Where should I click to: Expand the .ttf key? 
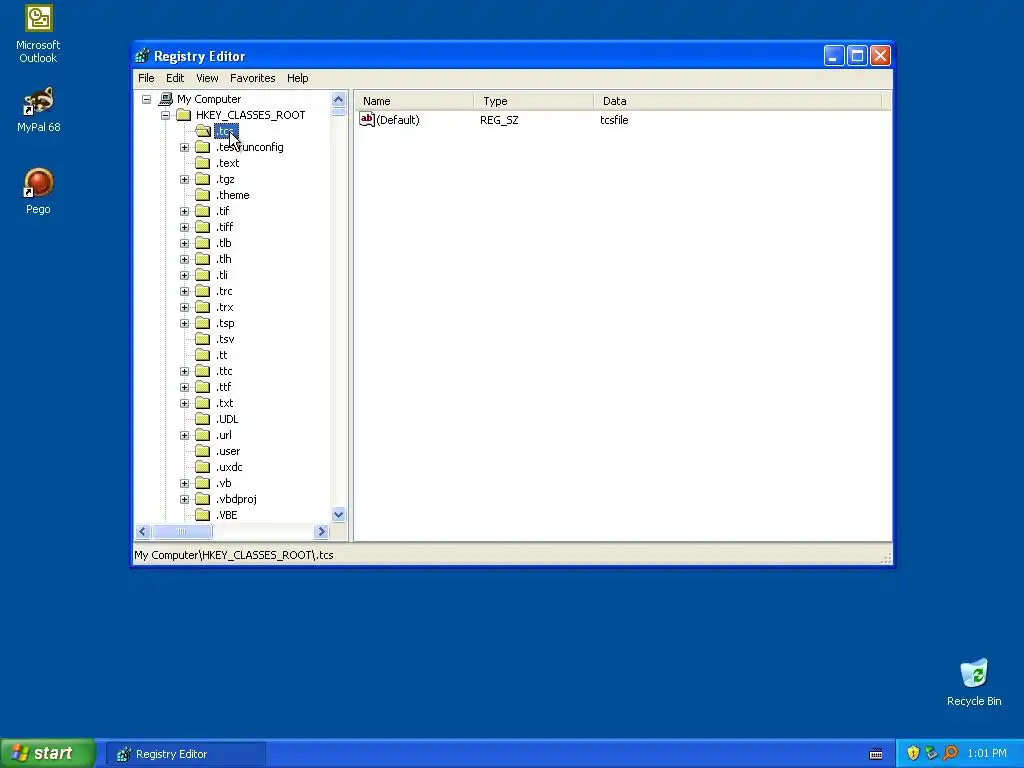[184, 387]
